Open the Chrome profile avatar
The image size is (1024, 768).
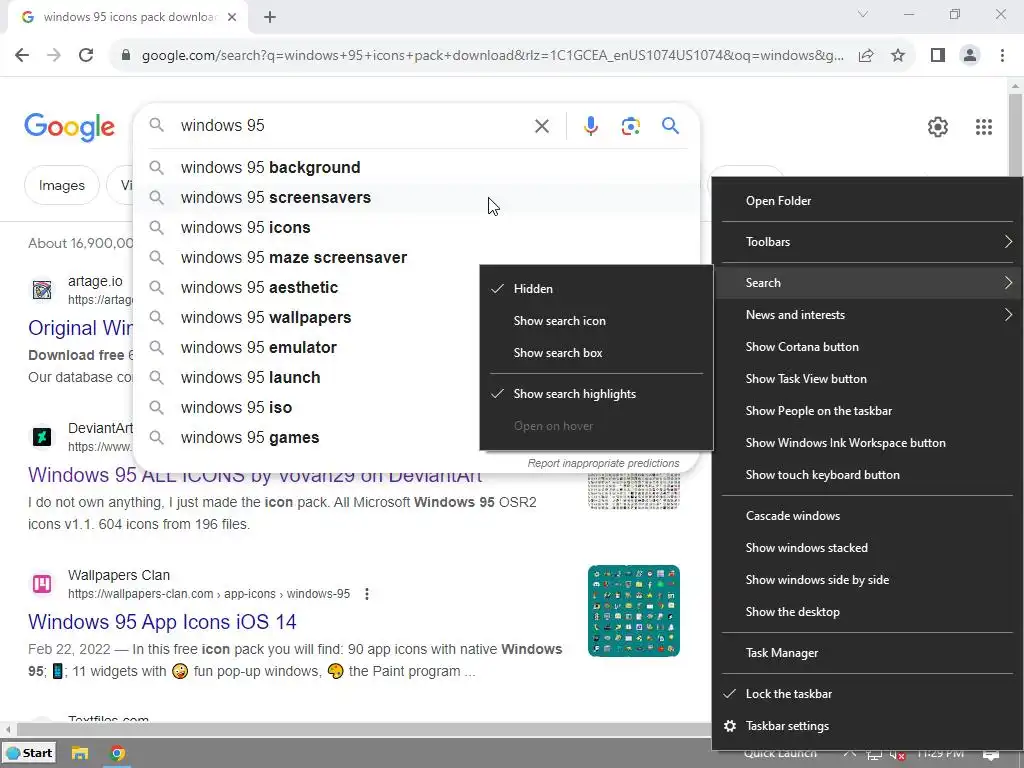point(970,55)
